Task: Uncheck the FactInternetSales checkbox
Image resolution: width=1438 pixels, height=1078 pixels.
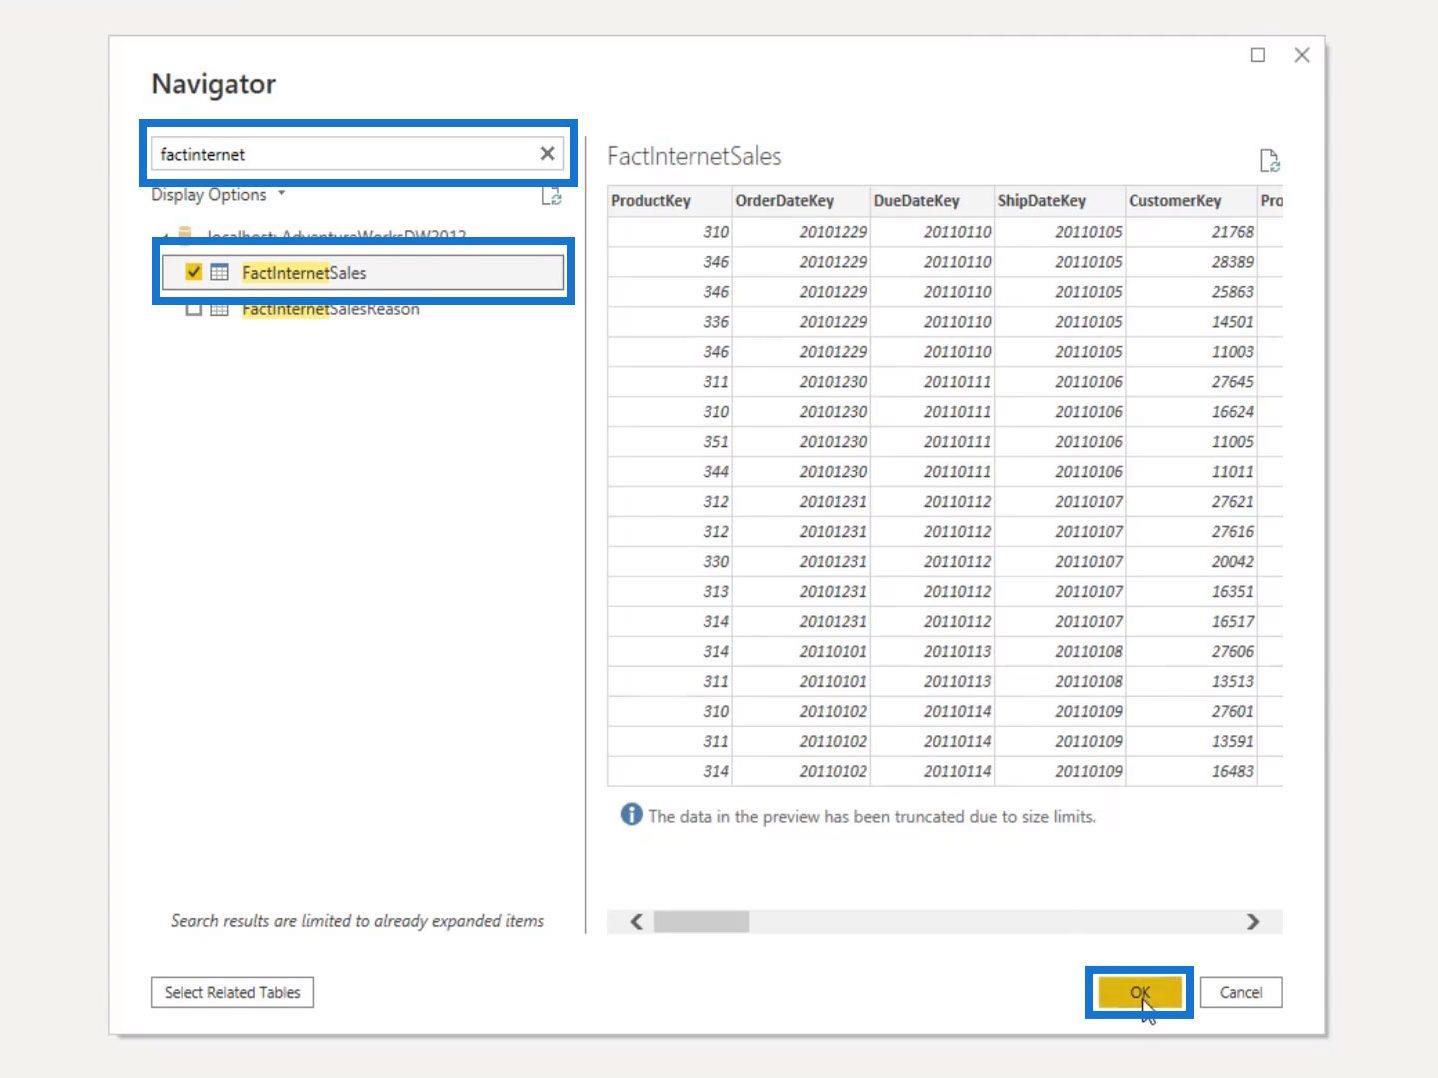Action: coord(194,272)
